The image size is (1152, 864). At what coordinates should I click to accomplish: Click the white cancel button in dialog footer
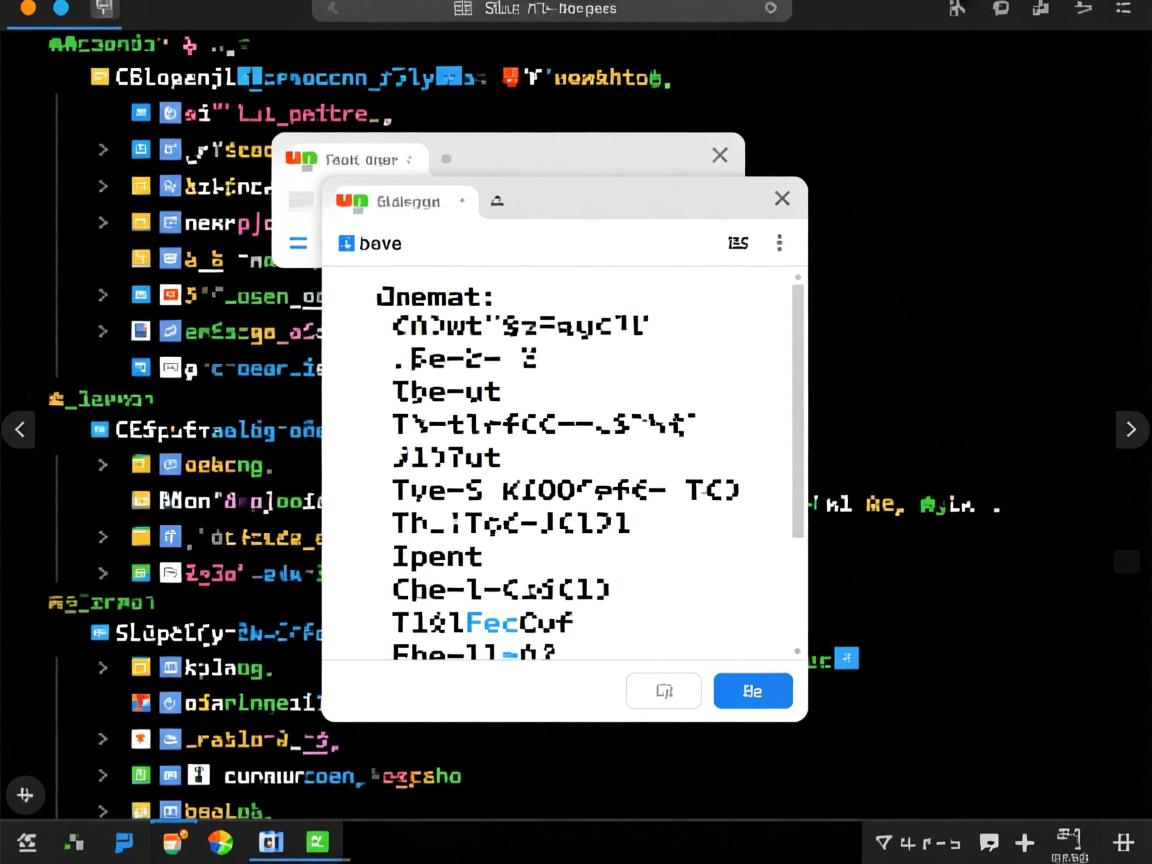[x=663, y=691]
